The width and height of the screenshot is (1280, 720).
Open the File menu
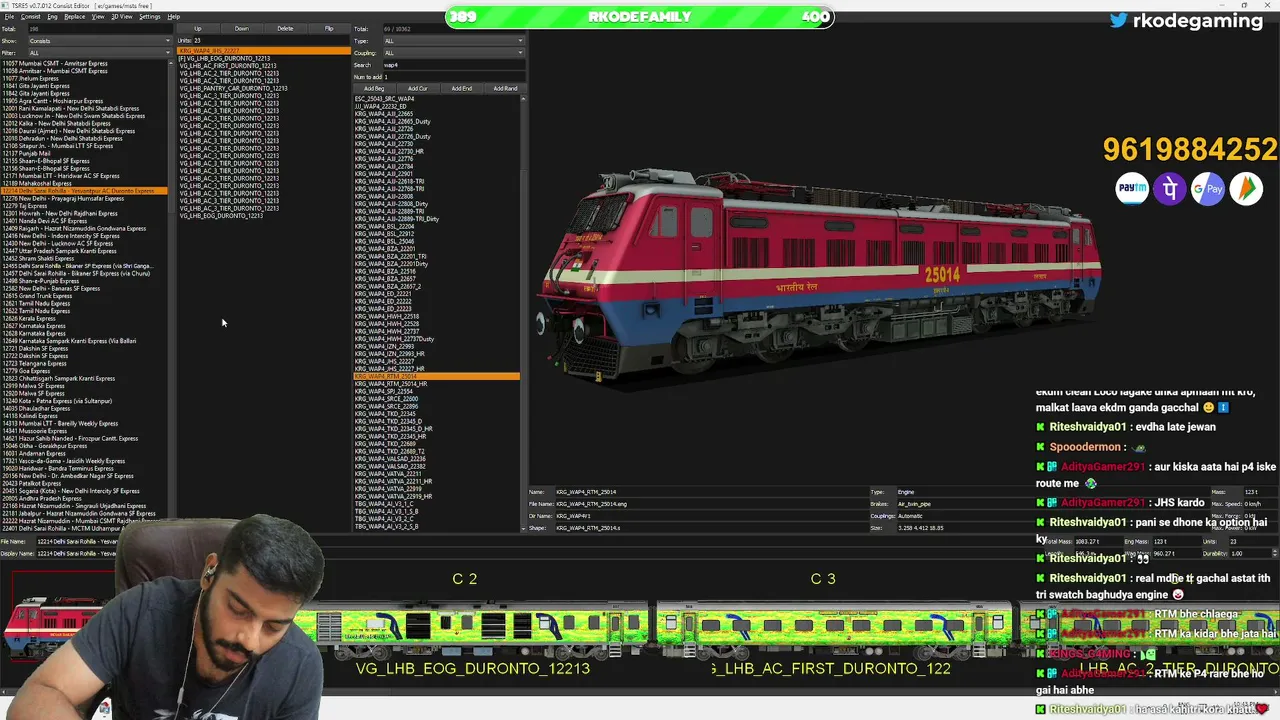coord(9,17)
